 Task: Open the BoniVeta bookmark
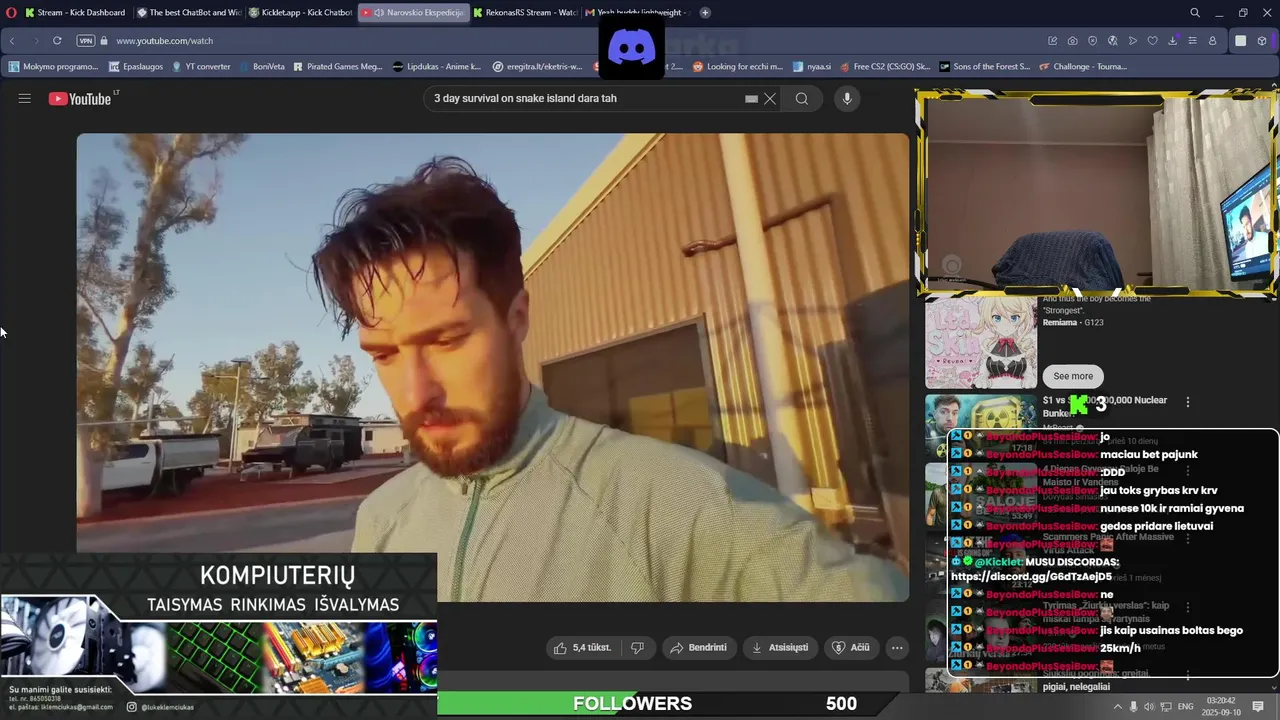click(262, 67)
